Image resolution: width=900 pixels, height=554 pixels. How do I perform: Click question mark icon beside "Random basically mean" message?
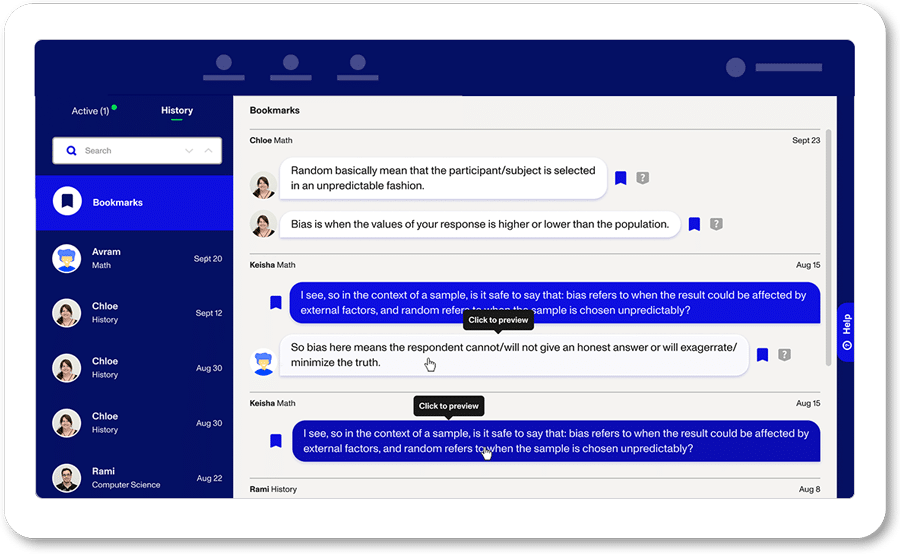[643, 178]
